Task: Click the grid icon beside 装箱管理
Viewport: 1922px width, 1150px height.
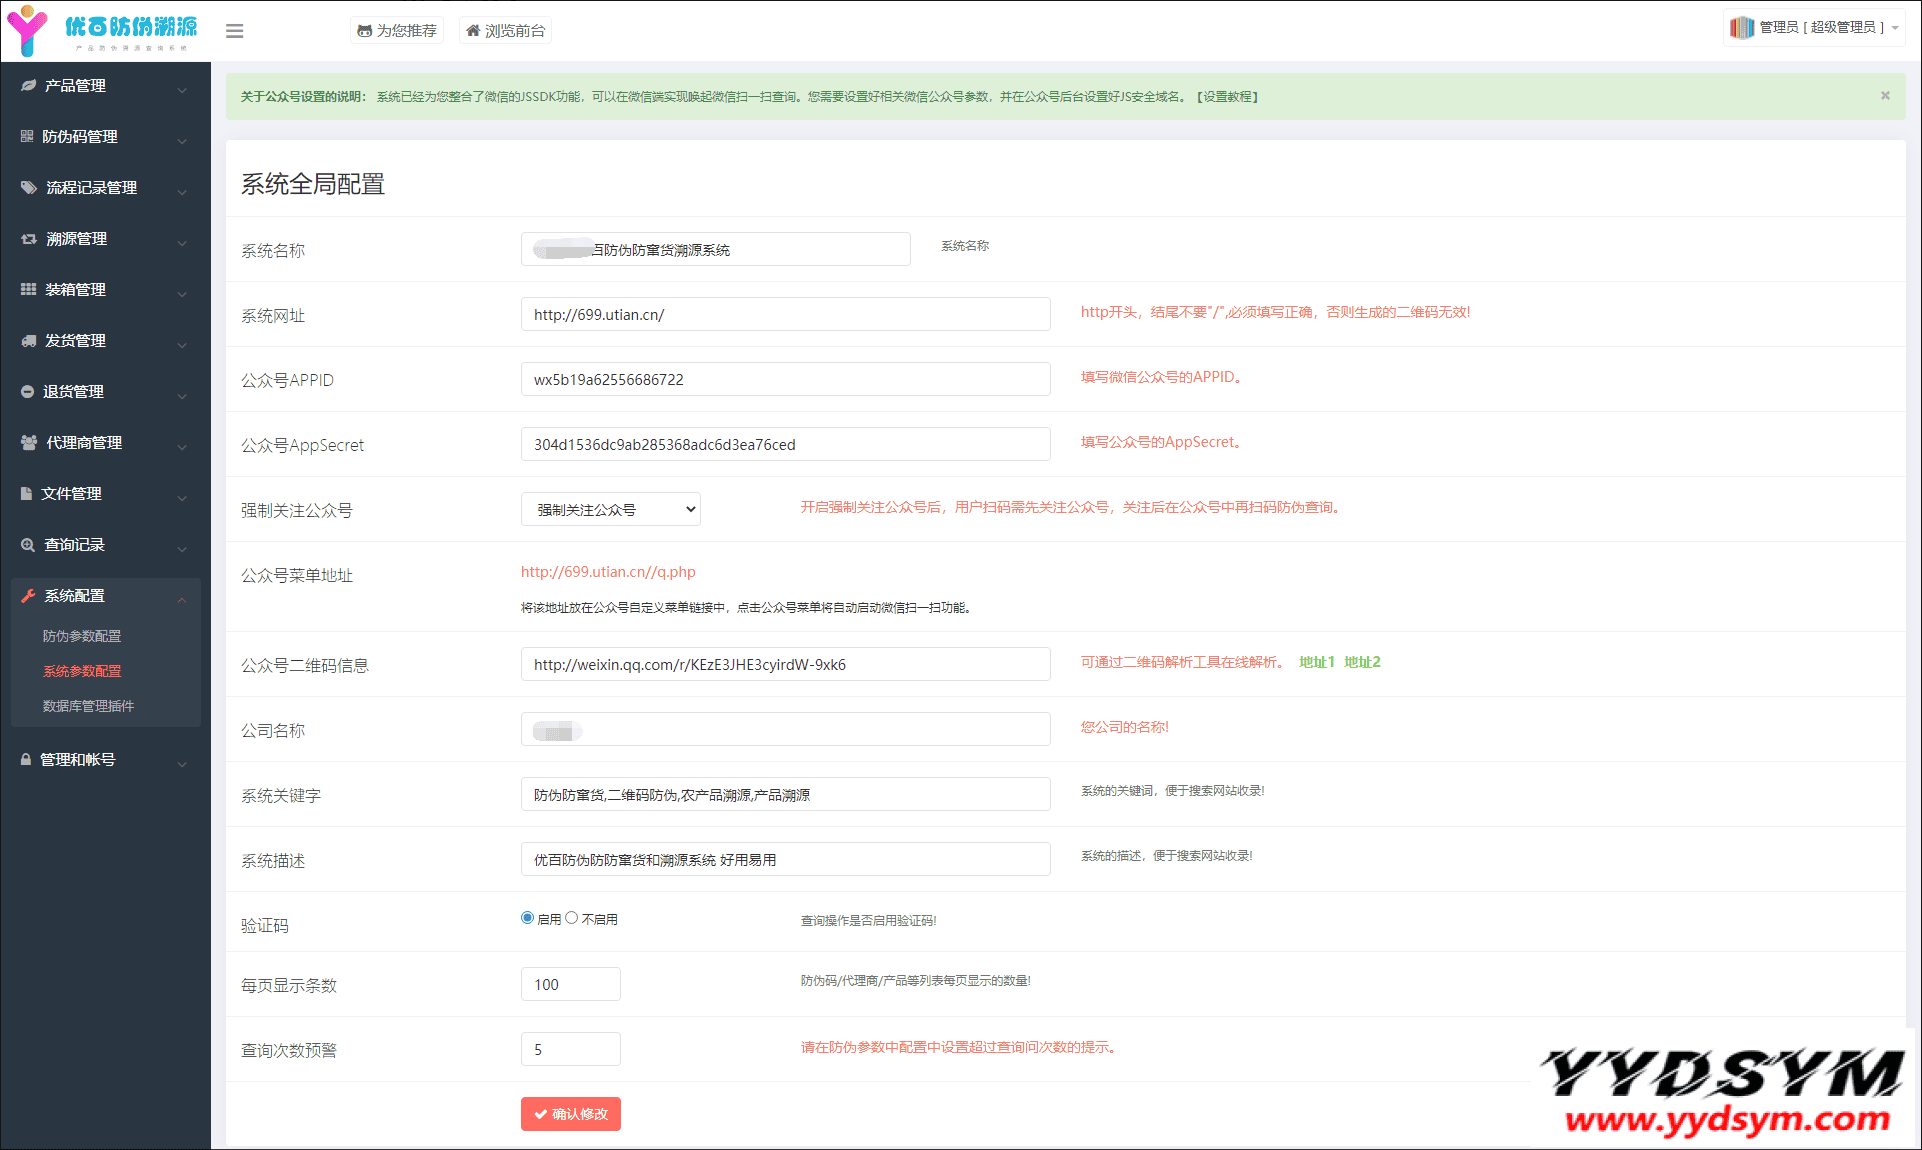Action: coord(28,289)
